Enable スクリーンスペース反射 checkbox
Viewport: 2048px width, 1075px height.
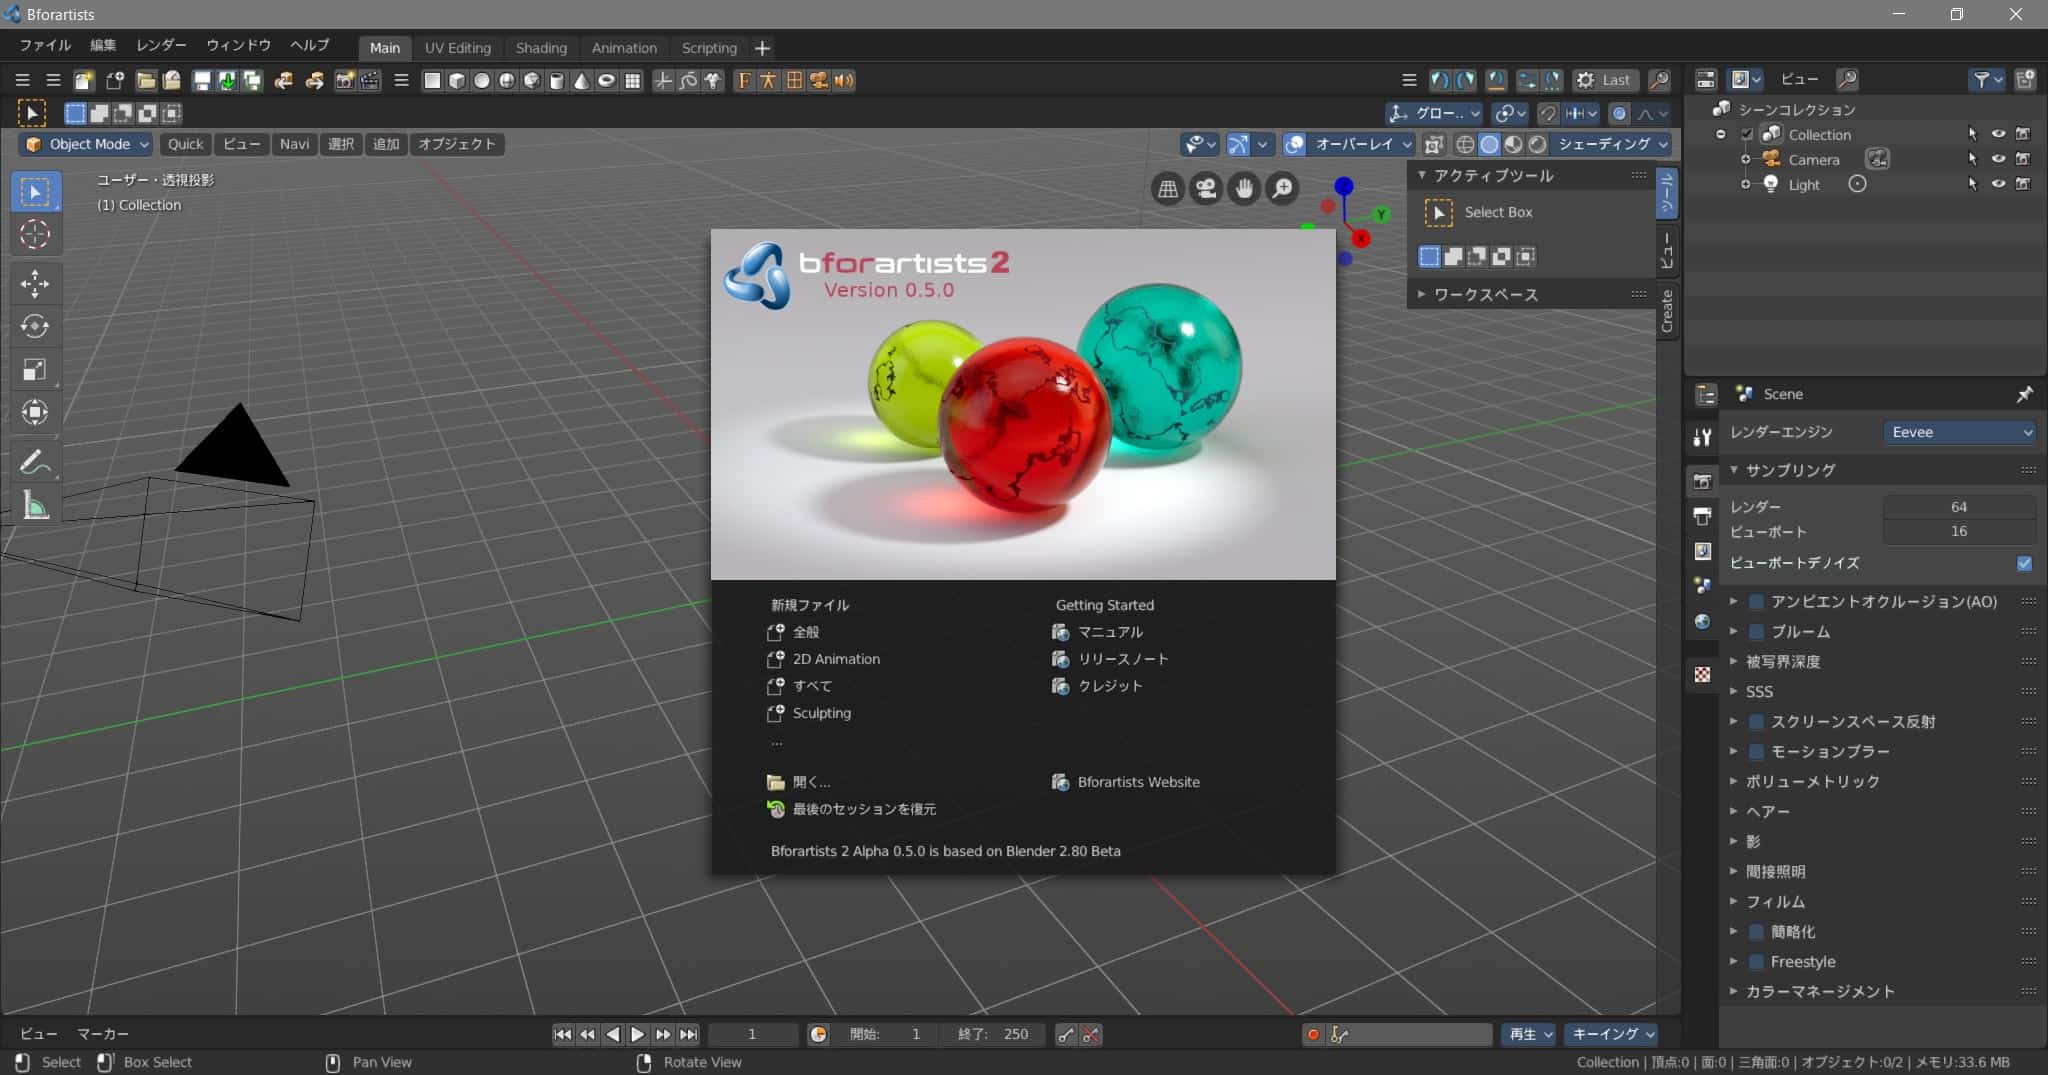pos(1756,721)
